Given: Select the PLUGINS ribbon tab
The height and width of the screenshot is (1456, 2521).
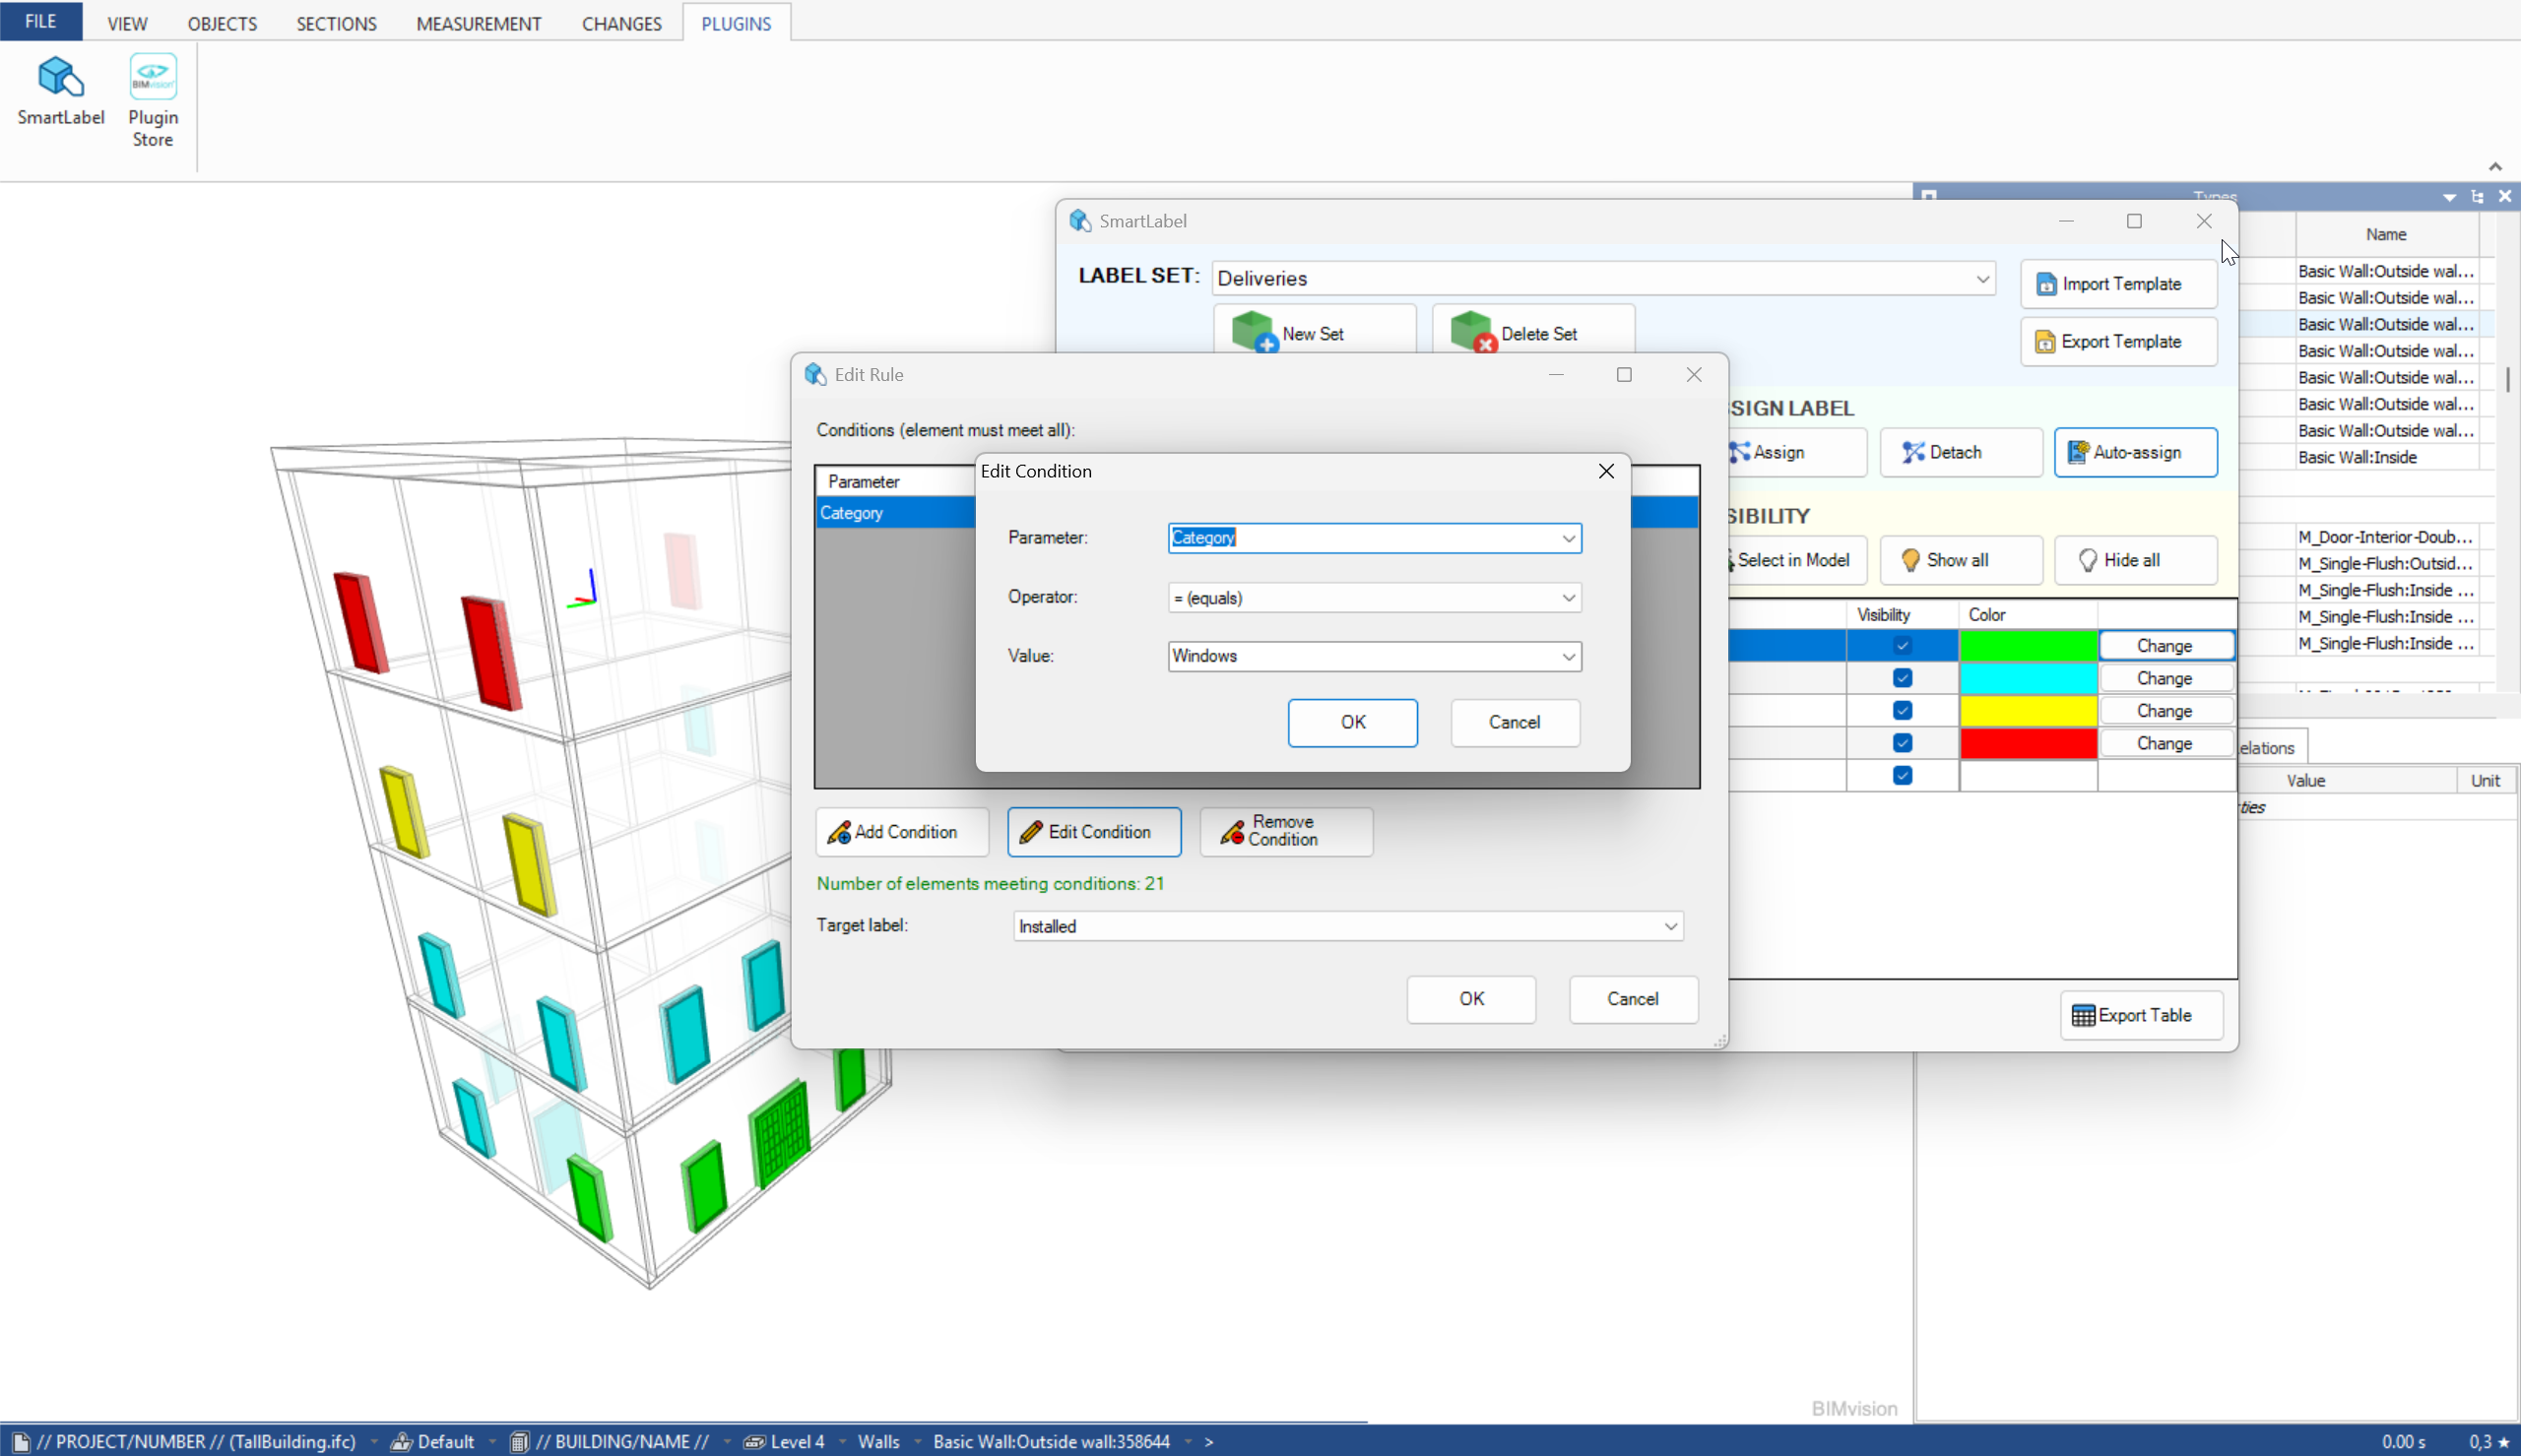Looking at the screenshot, I should tap(736, 23).
